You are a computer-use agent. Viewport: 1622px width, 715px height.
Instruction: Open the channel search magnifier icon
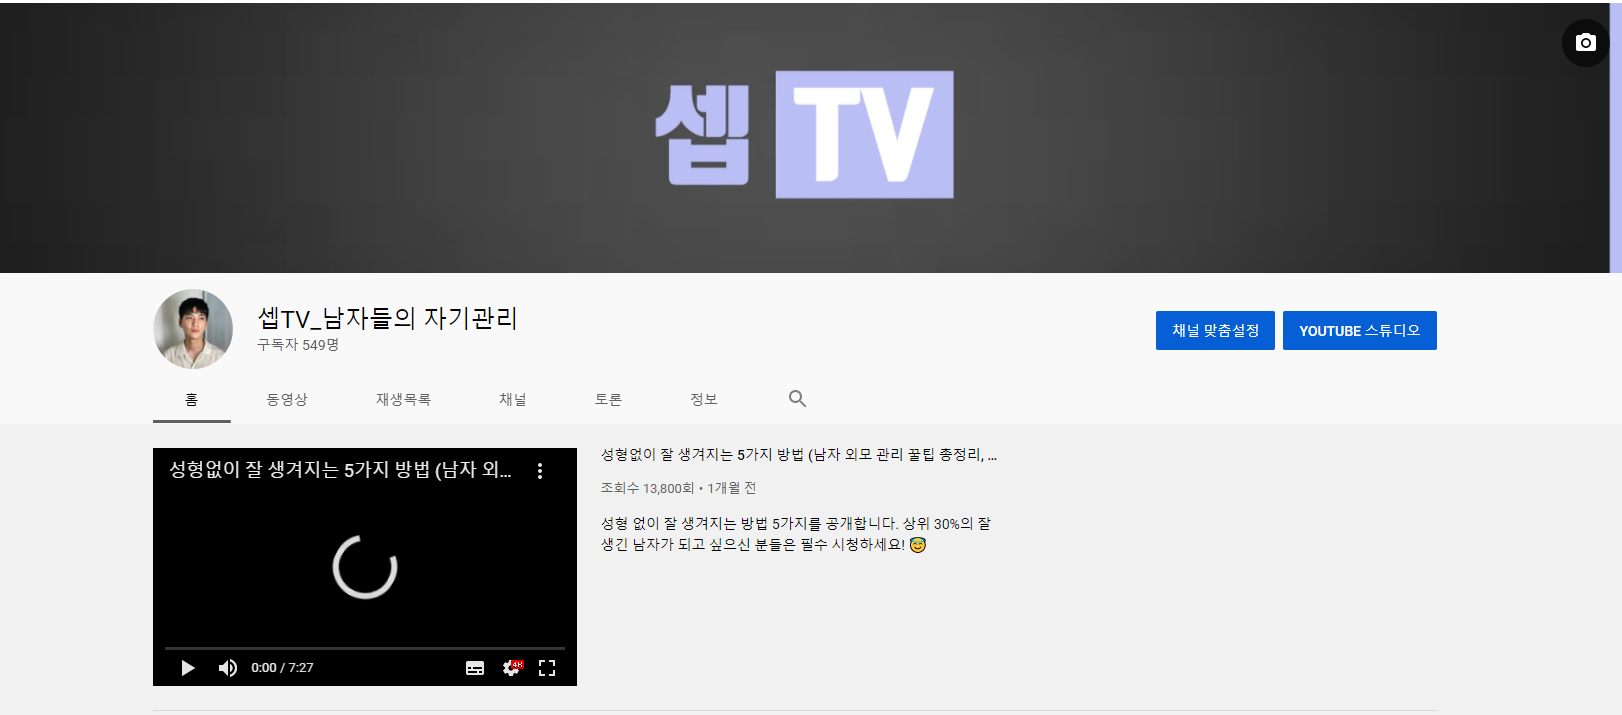[797, 399]
